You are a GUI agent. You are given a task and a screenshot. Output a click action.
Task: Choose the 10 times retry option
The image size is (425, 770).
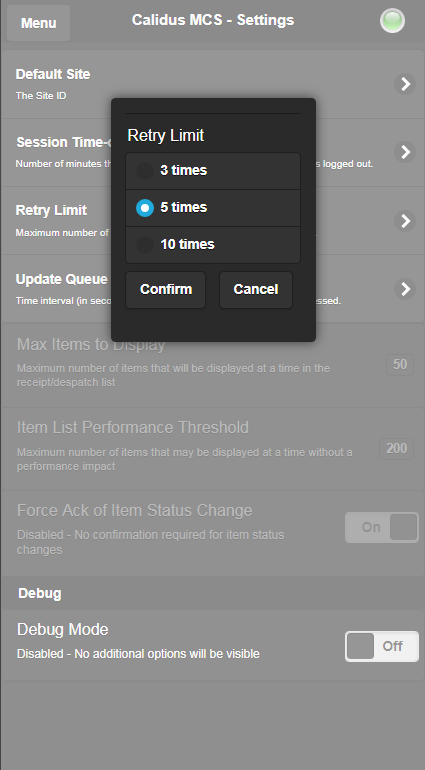pyautogui.click(x=213, y=245)
